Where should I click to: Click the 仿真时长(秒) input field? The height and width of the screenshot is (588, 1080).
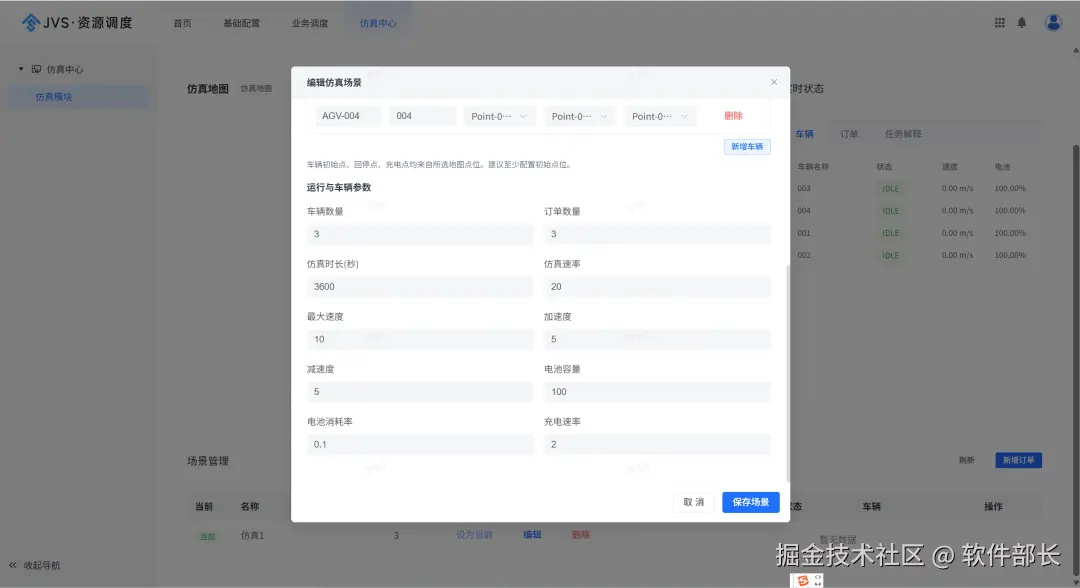[x=419, y=286]
